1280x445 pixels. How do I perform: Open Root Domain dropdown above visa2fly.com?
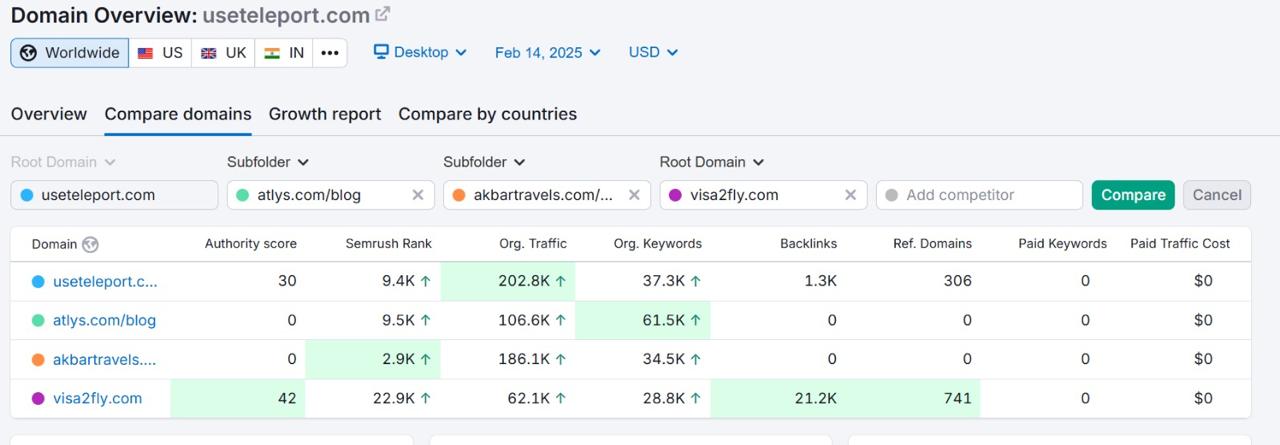711,162
